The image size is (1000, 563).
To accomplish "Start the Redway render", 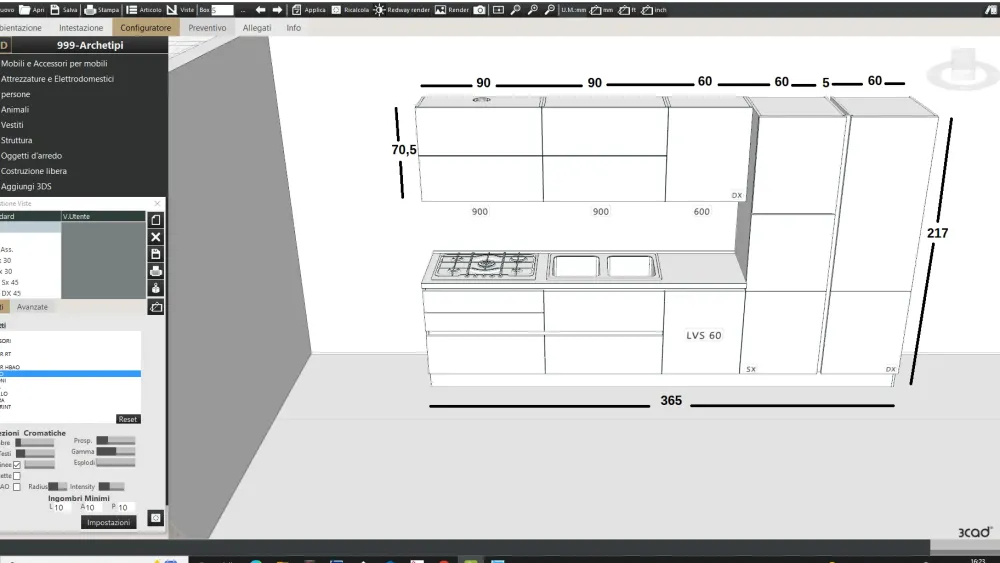I will [380, 9].
